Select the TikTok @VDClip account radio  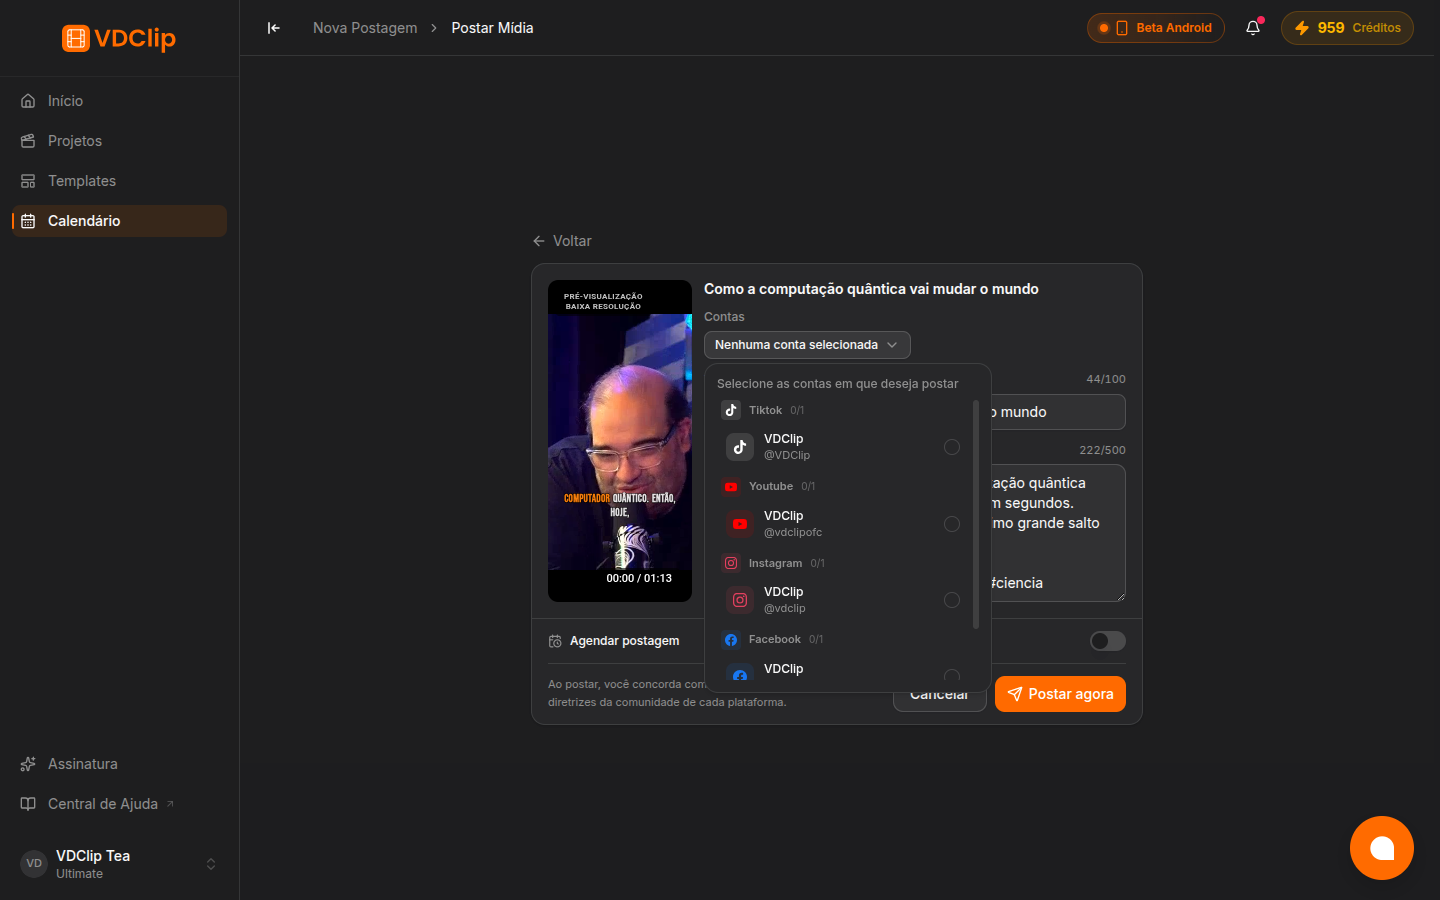click(x=952, y=447)
